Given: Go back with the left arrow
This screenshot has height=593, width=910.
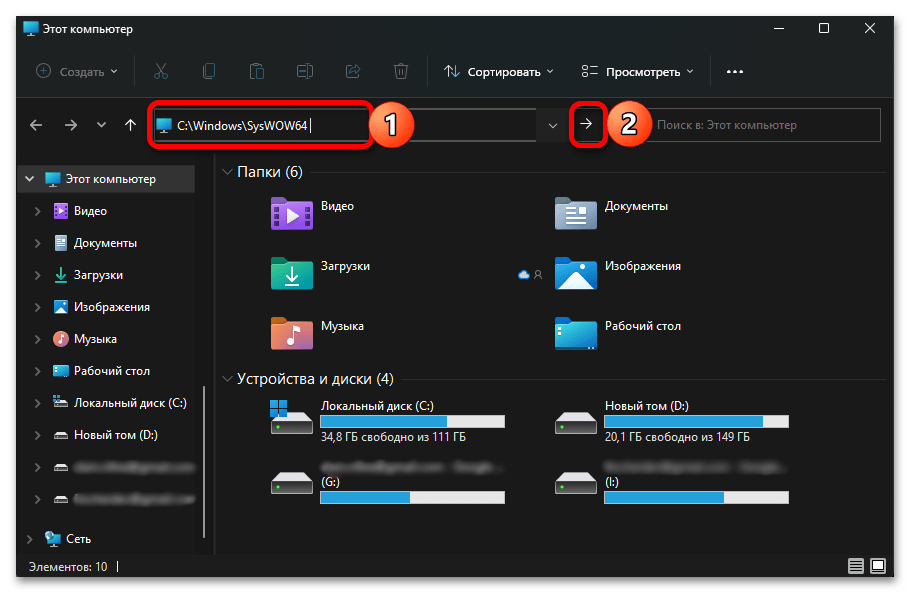Looking at the screenshot, I should coord(36,125).
